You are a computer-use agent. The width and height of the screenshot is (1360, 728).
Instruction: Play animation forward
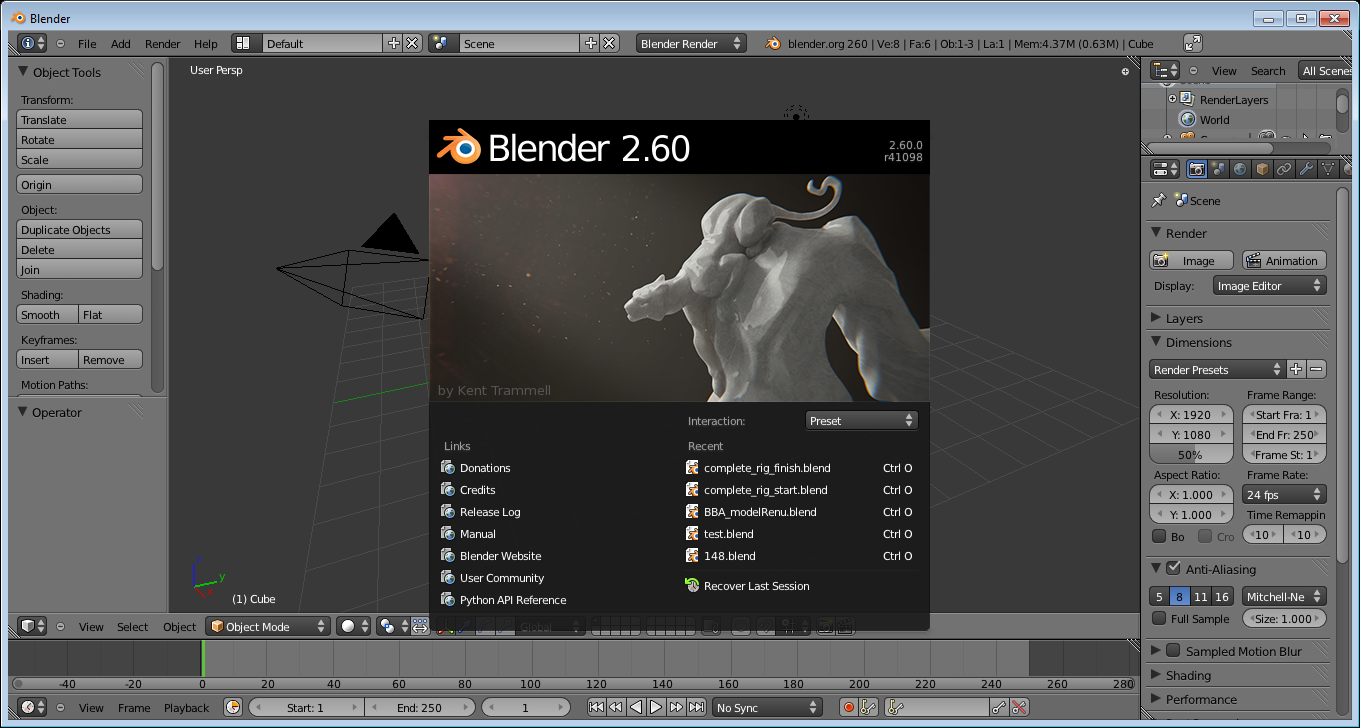(x=656, y=707)
